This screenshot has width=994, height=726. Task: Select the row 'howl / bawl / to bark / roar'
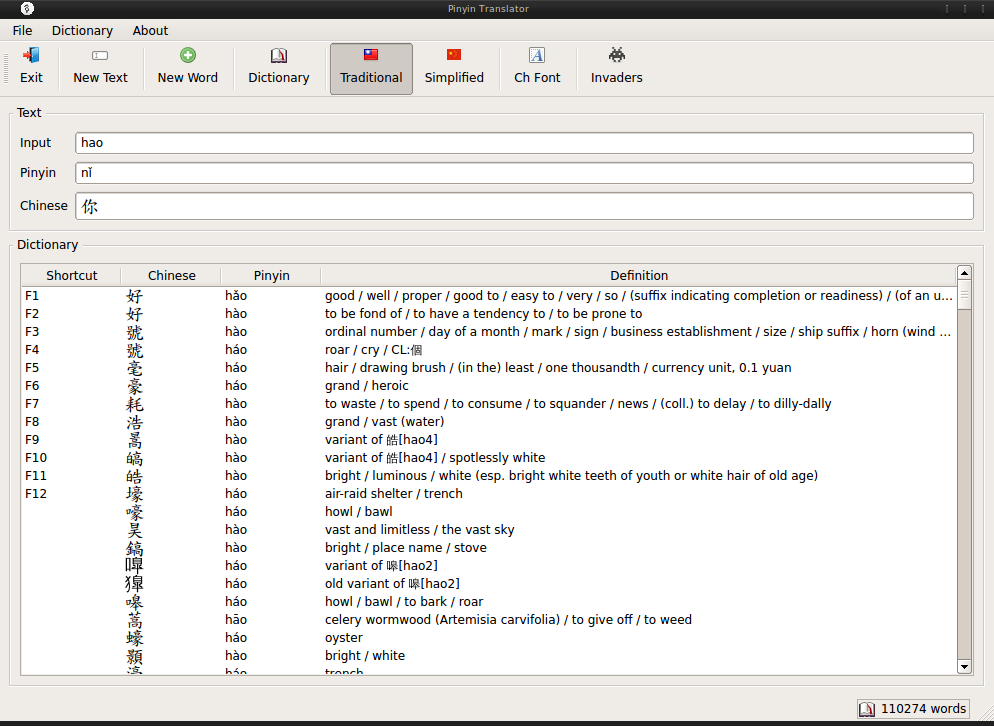pyautogui.click(x=489, y=601)
